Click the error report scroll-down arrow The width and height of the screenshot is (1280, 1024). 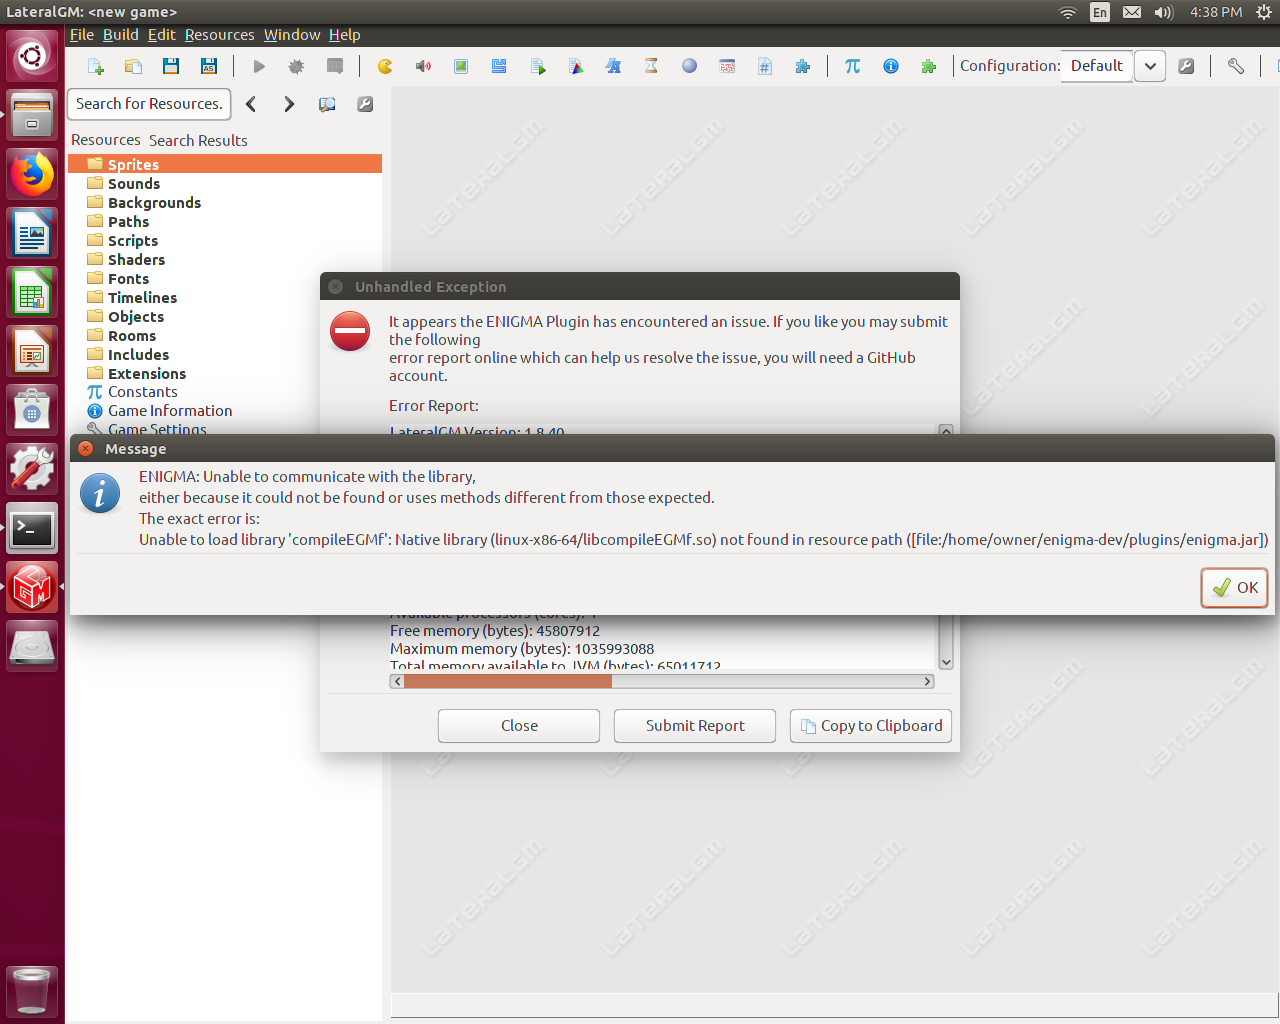946,662
